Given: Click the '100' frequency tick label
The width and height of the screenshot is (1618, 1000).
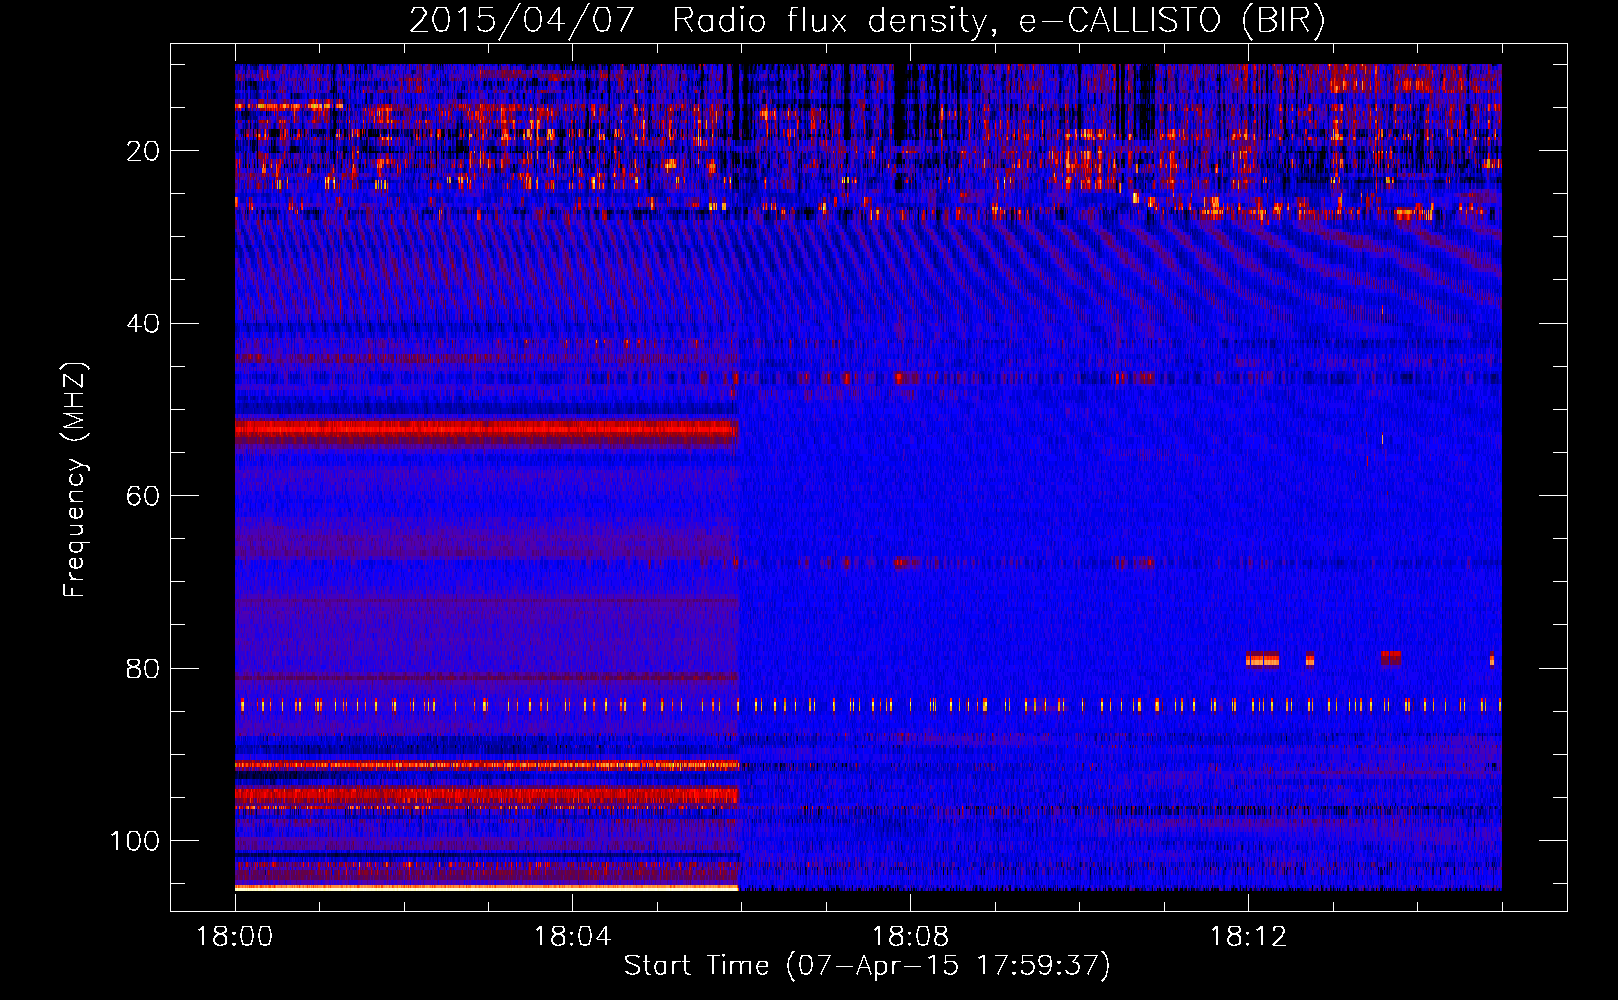Looking at the screenshot, I should 135,841.
